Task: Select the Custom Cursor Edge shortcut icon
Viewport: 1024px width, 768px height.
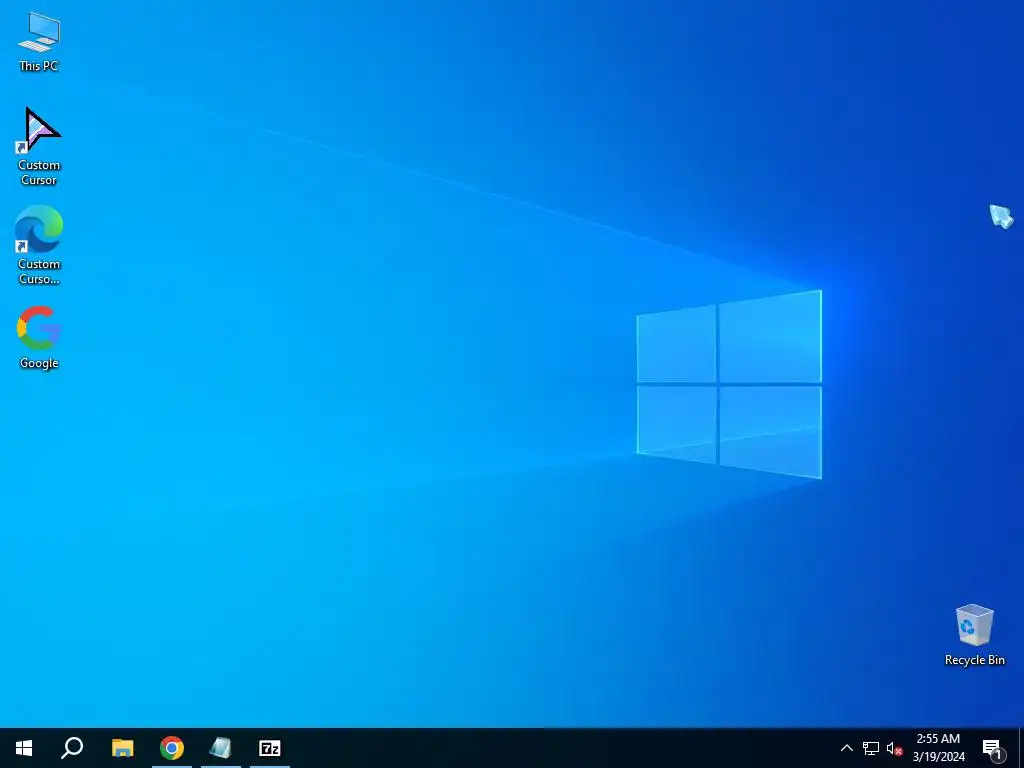Action: click(x=39, y=246)
